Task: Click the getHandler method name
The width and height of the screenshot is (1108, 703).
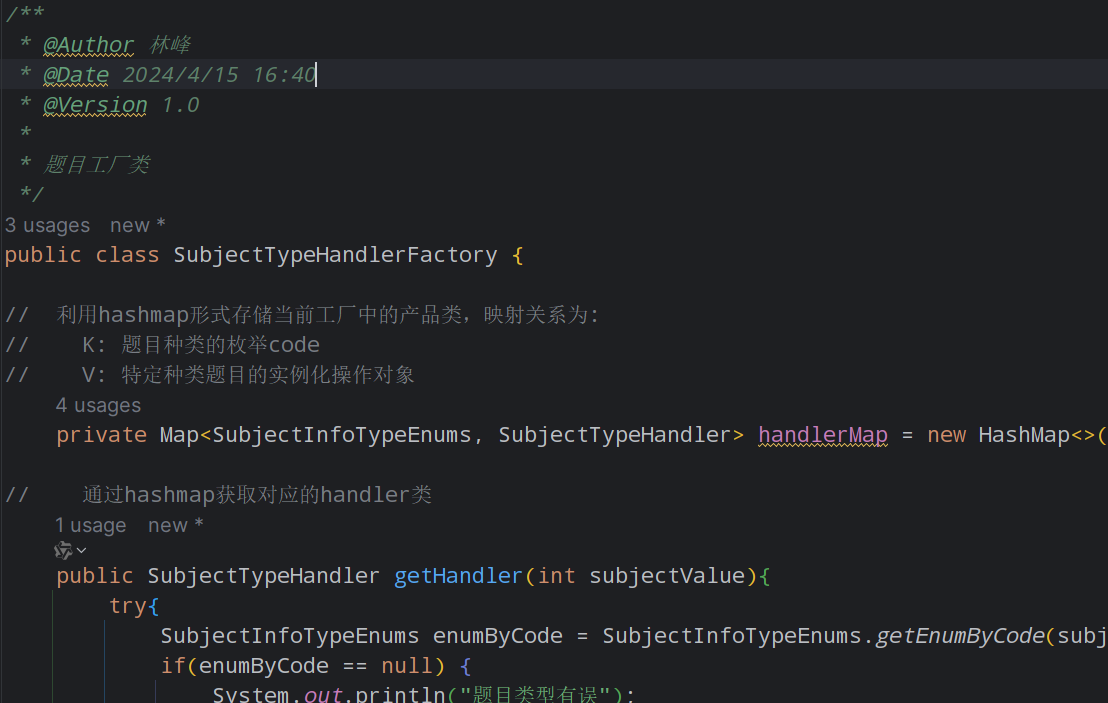Action: [457, 575]
